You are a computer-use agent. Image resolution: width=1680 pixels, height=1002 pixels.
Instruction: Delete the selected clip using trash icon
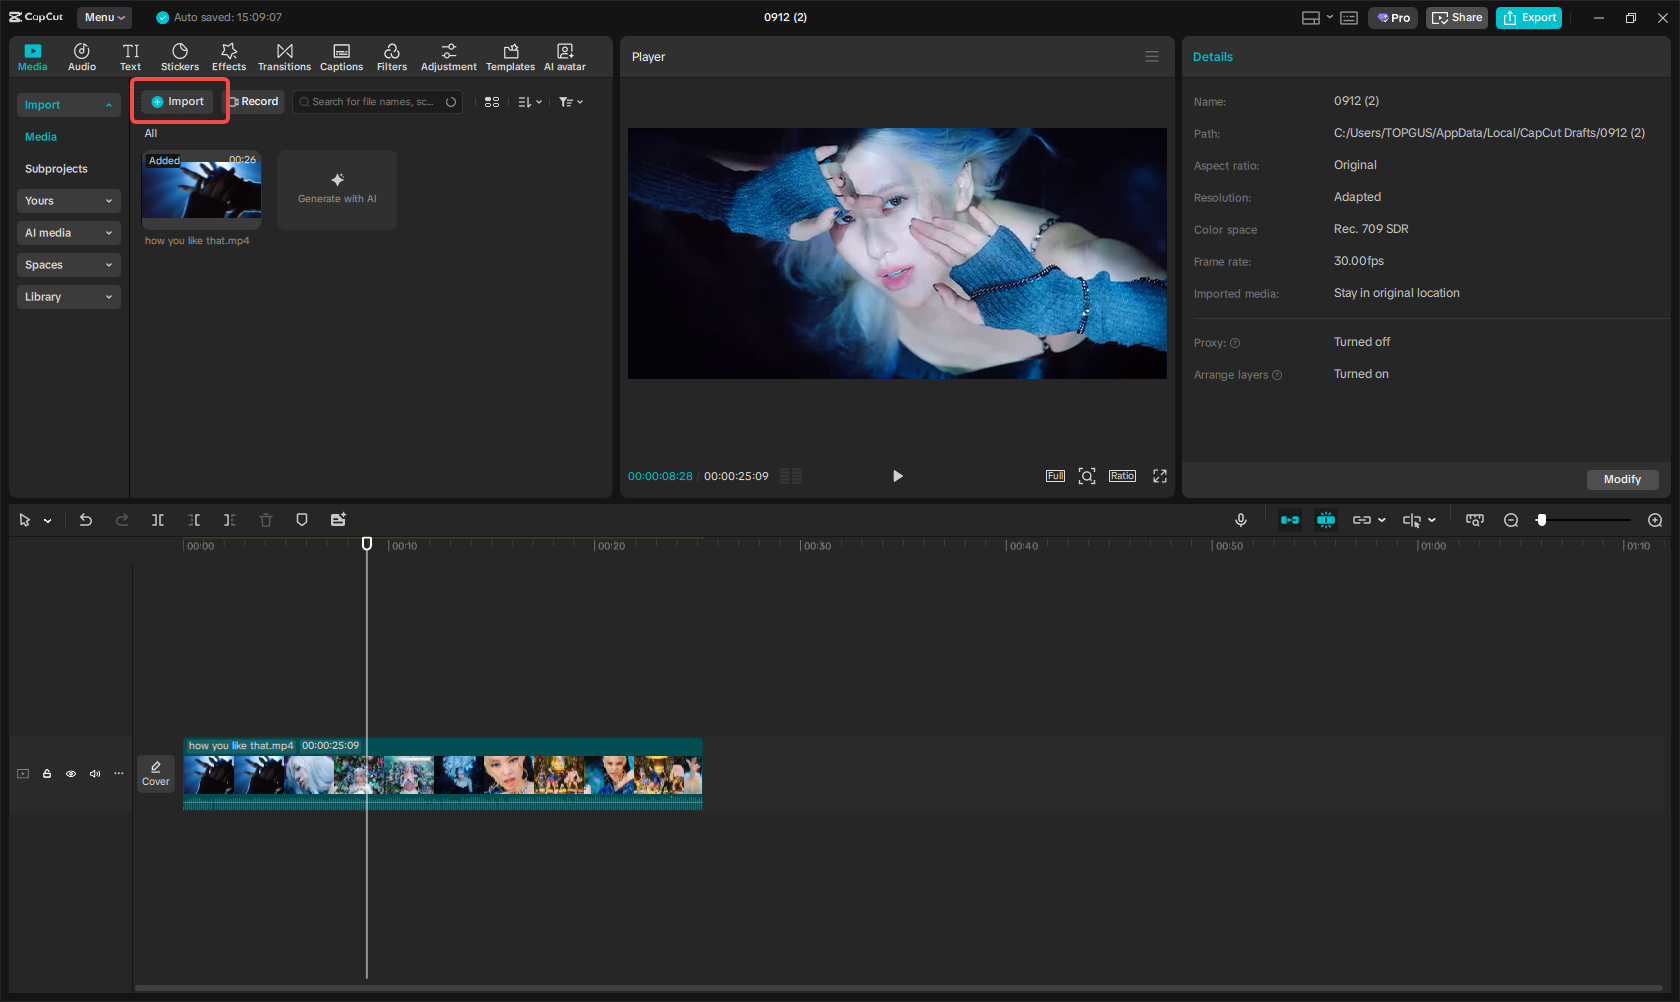[x=265, y=520]
